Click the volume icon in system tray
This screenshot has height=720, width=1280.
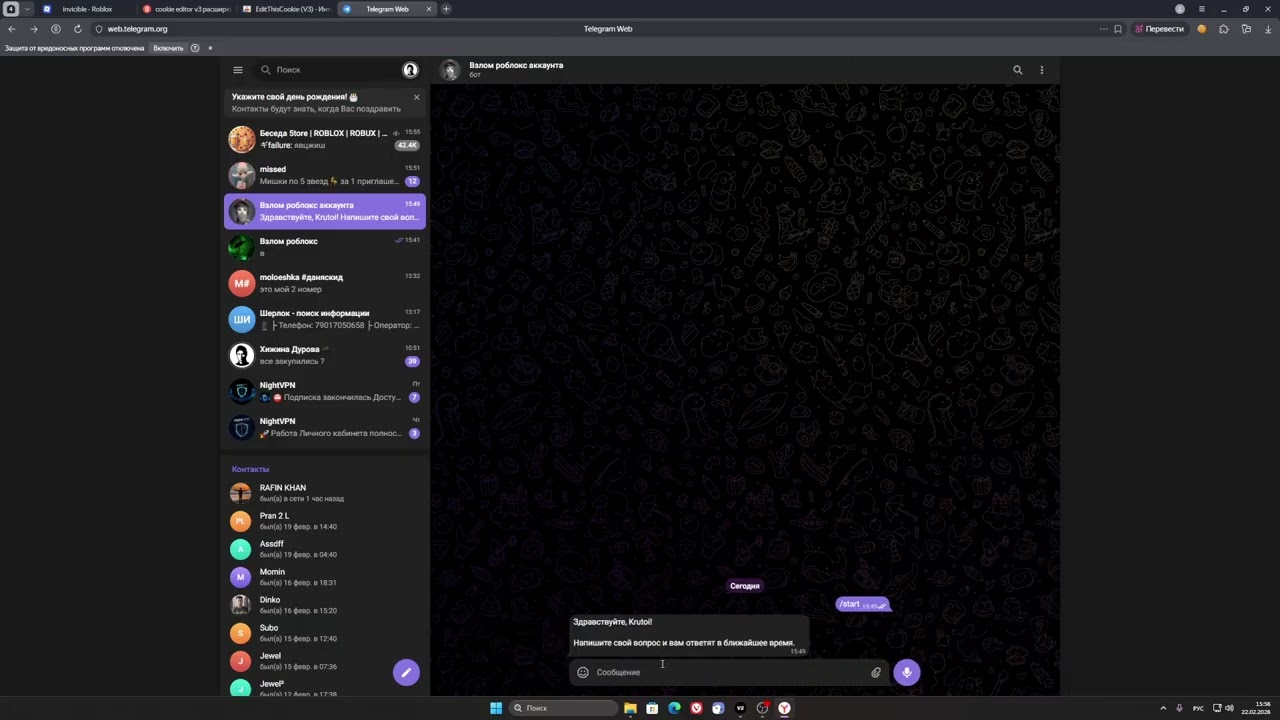pyautogui.click(x=1229, y=708)
